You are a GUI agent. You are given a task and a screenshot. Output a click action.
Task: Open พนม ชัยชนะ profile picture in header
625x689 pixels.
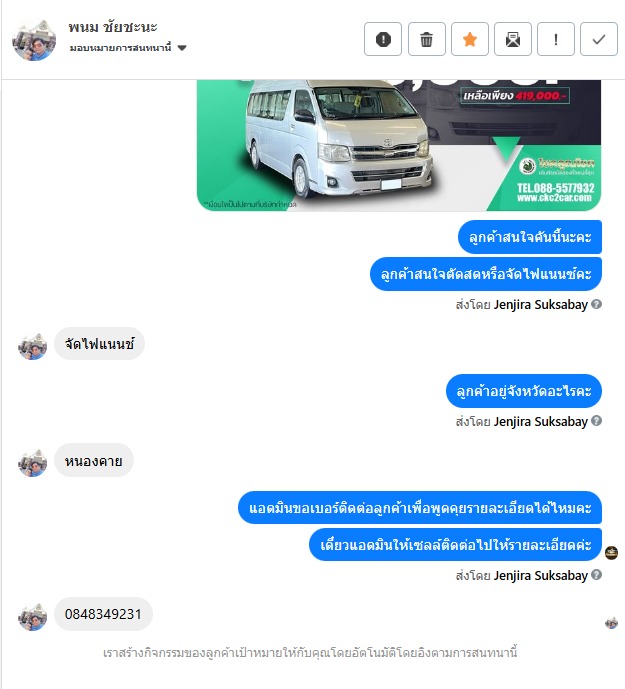coord(34,40)
